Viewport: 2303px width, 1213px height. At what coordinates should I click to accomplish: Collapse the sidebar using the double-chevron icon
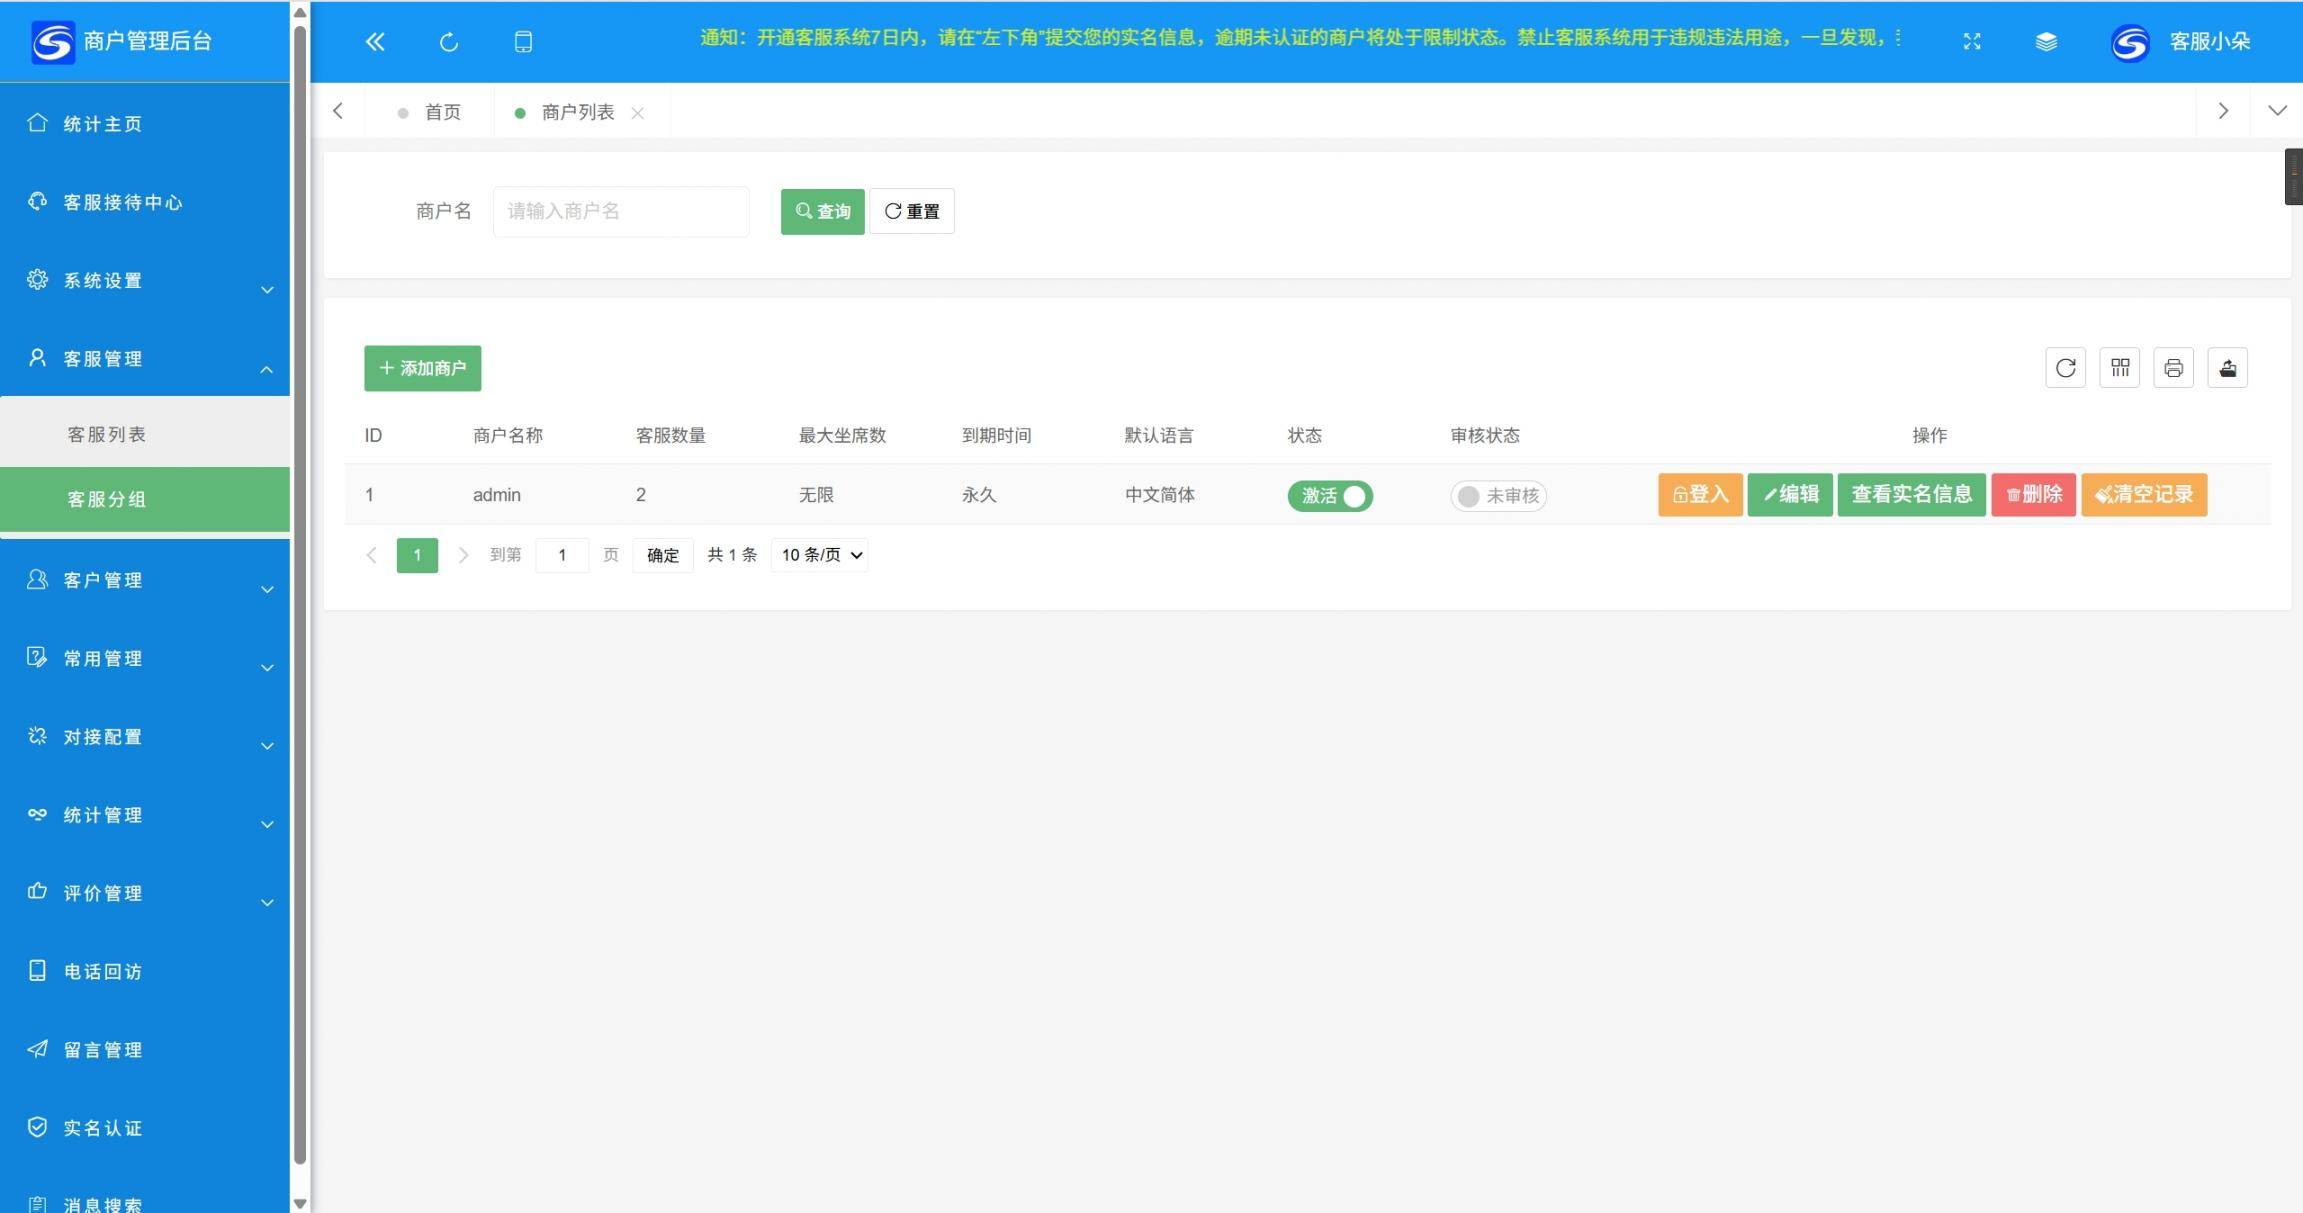(375, 41)
